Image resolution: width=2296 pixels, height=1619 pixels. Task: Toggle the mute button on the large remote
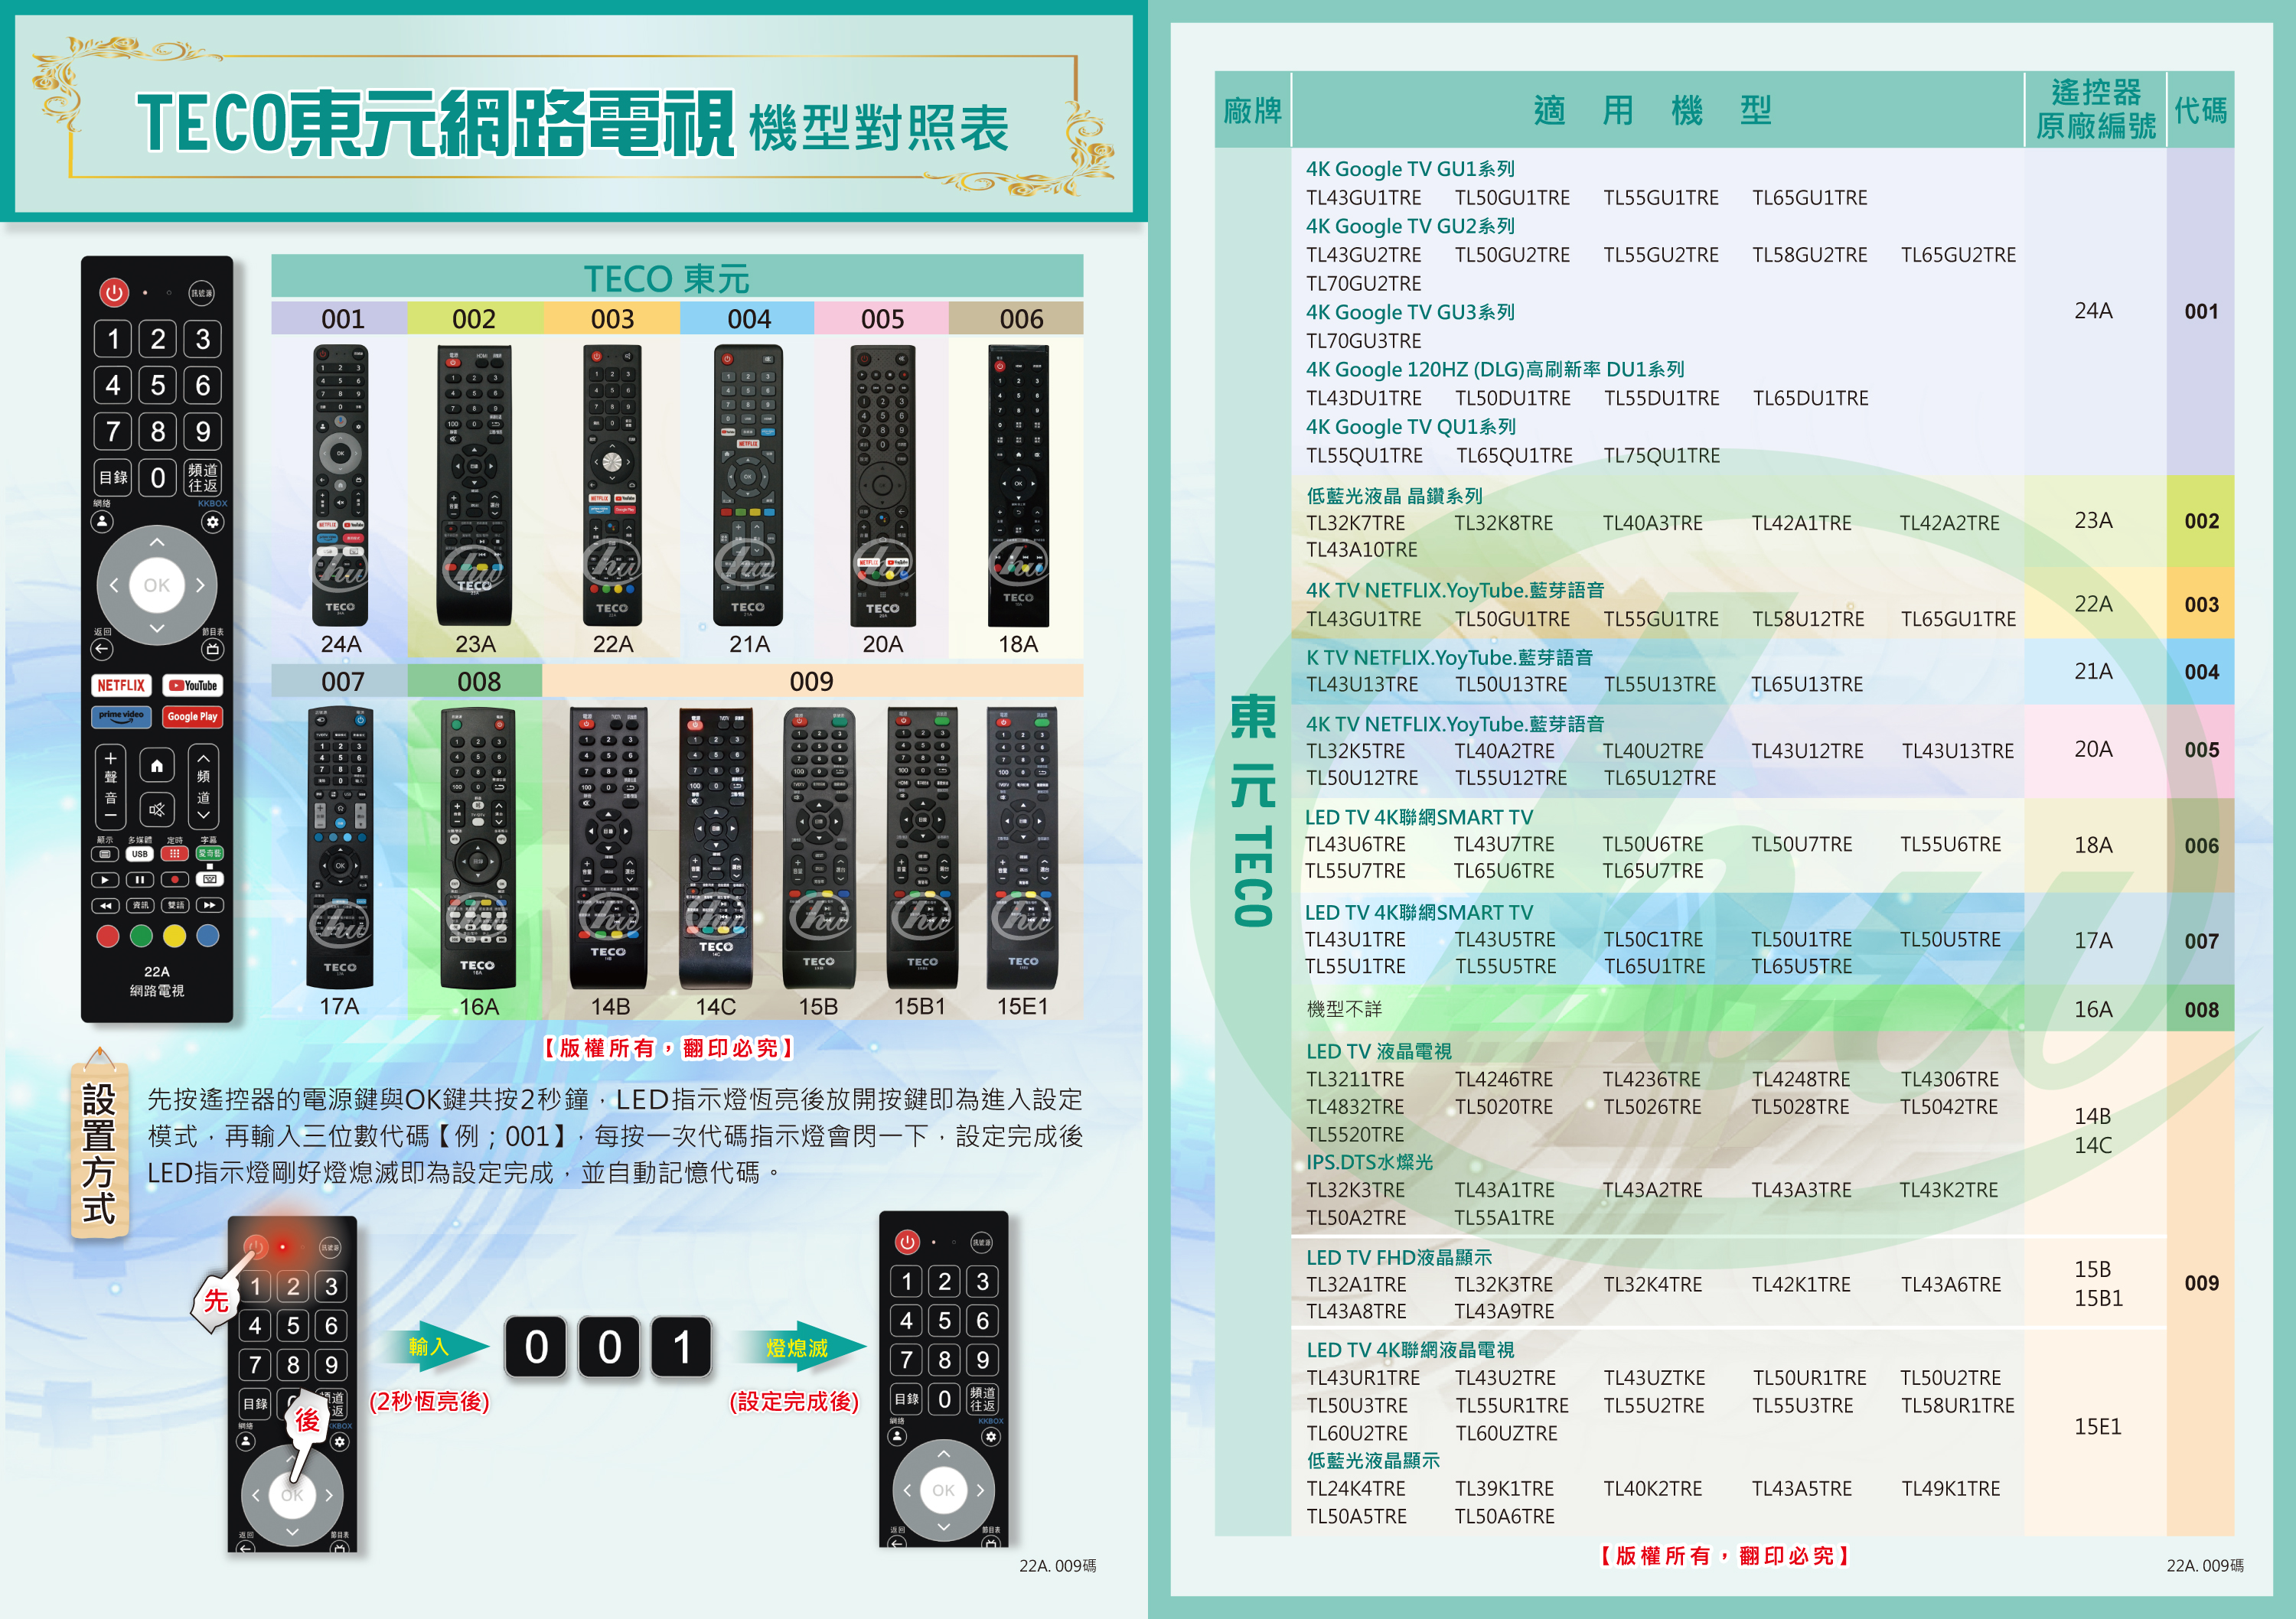point(157,809)
